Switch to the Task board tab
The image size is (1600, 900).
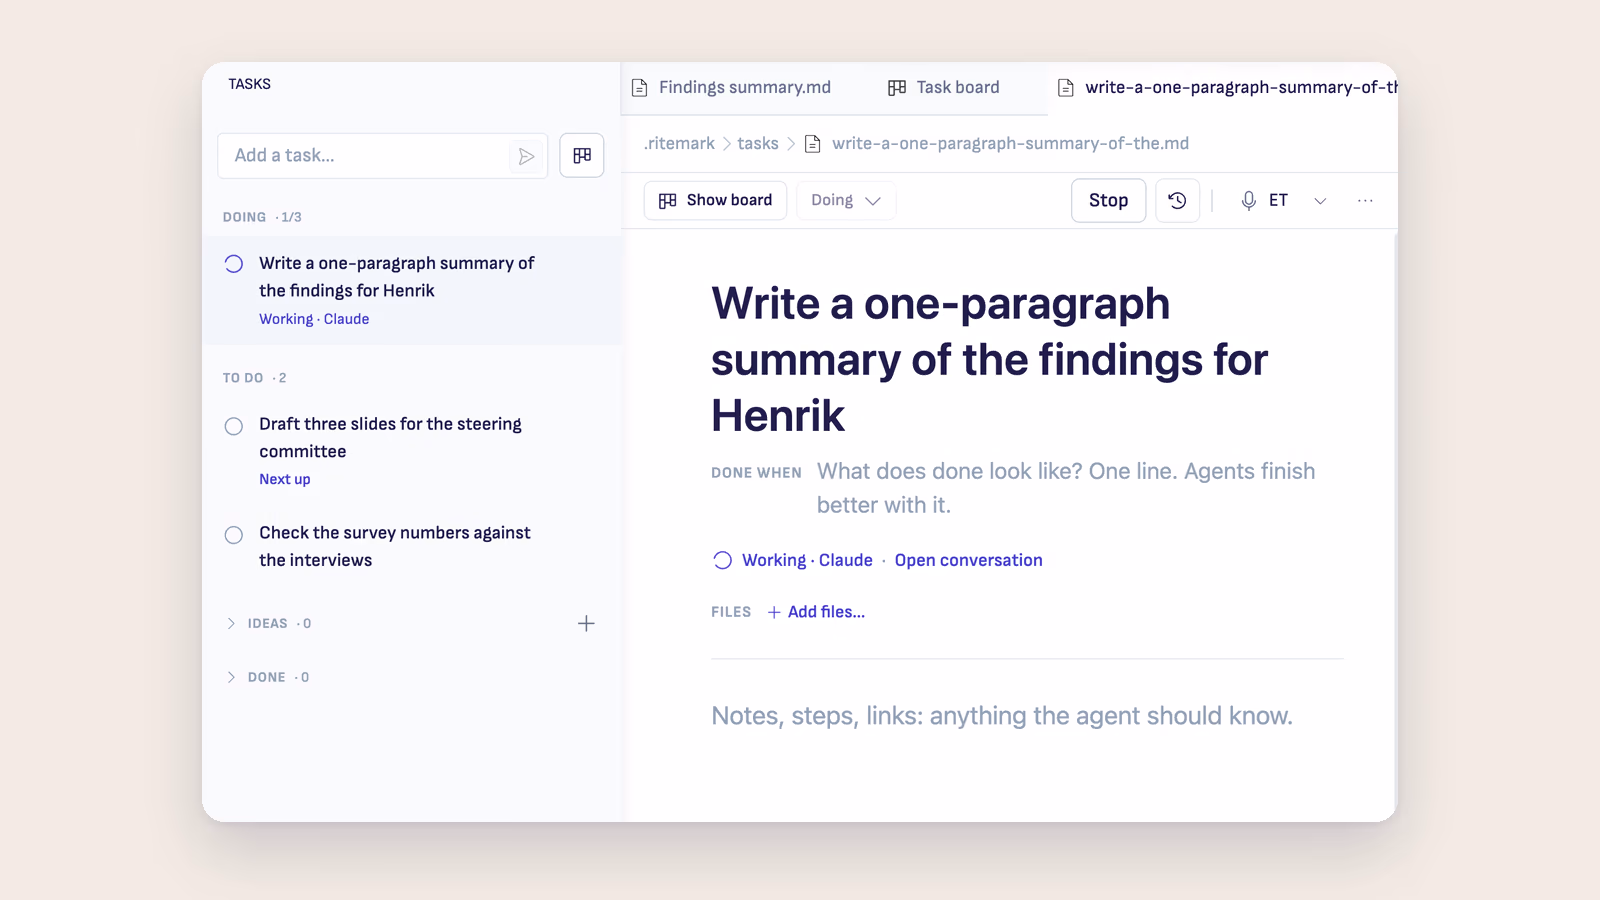pyautogui.click(x=944, y=87)
